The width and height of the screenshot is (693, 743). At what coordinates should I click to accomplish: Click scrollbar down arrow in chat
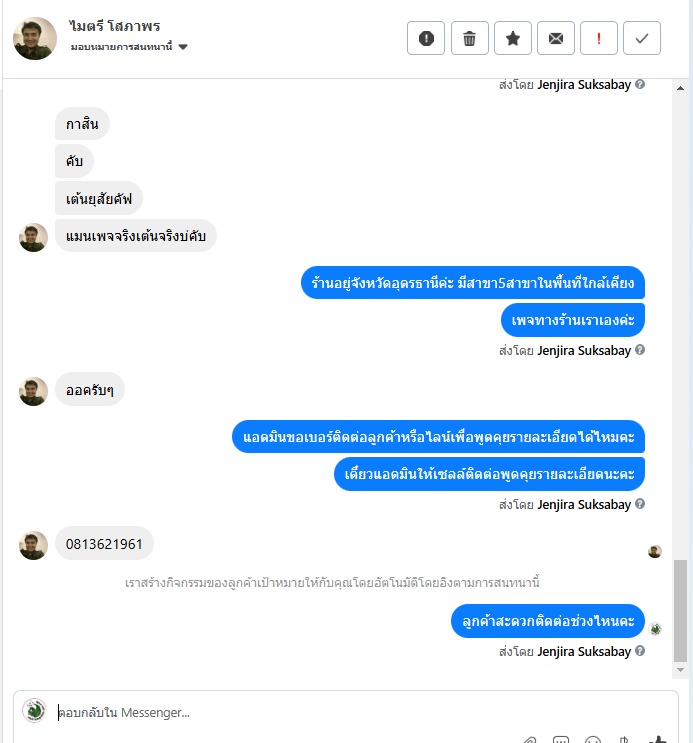click(680, 670)
